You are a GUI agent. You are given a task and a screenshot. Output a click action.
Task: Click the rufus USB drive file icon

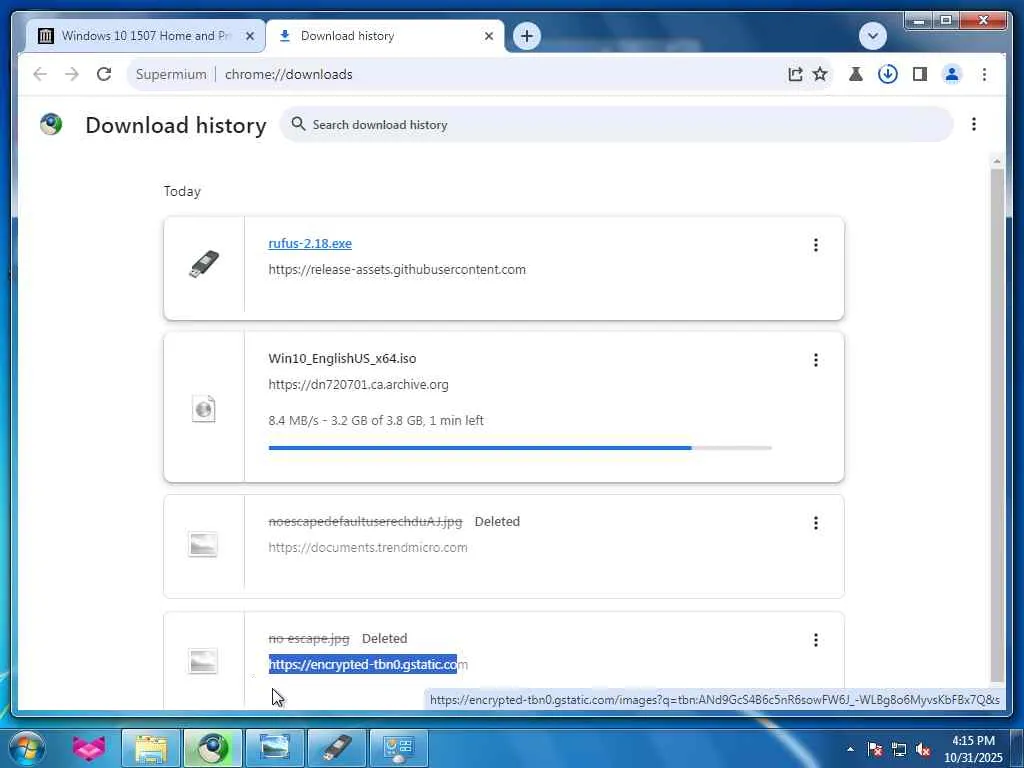[x=204, y=264]
